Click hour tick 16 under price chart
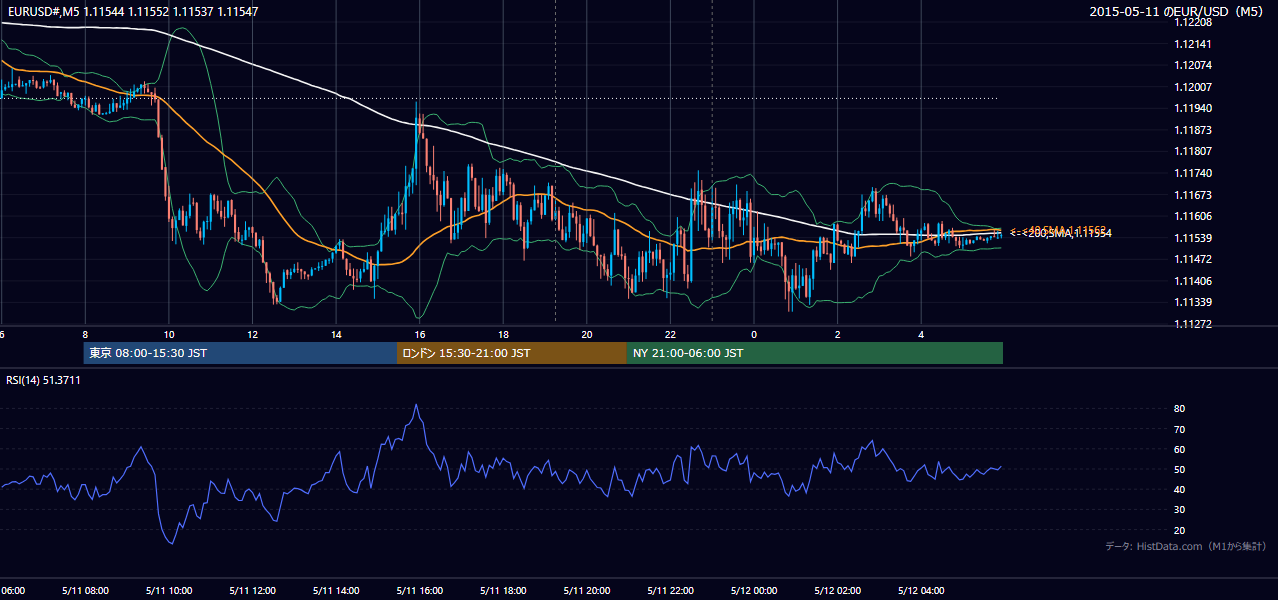The height and width of the screenshot is (600, 1278). 420,335
